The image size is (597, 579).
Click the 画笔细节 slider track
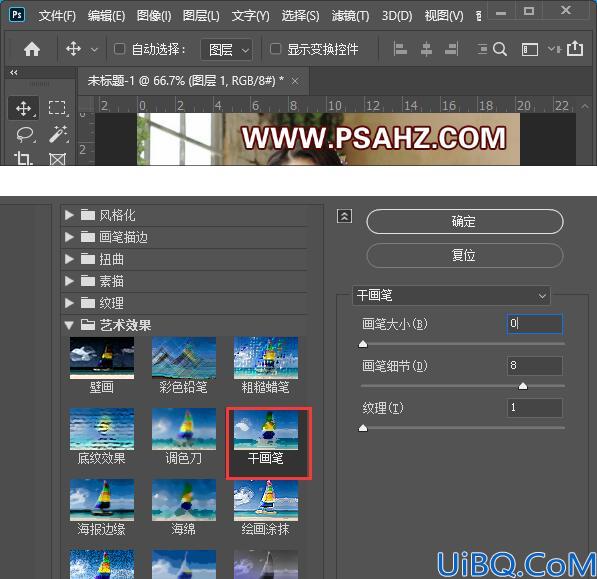click(463, 386)
